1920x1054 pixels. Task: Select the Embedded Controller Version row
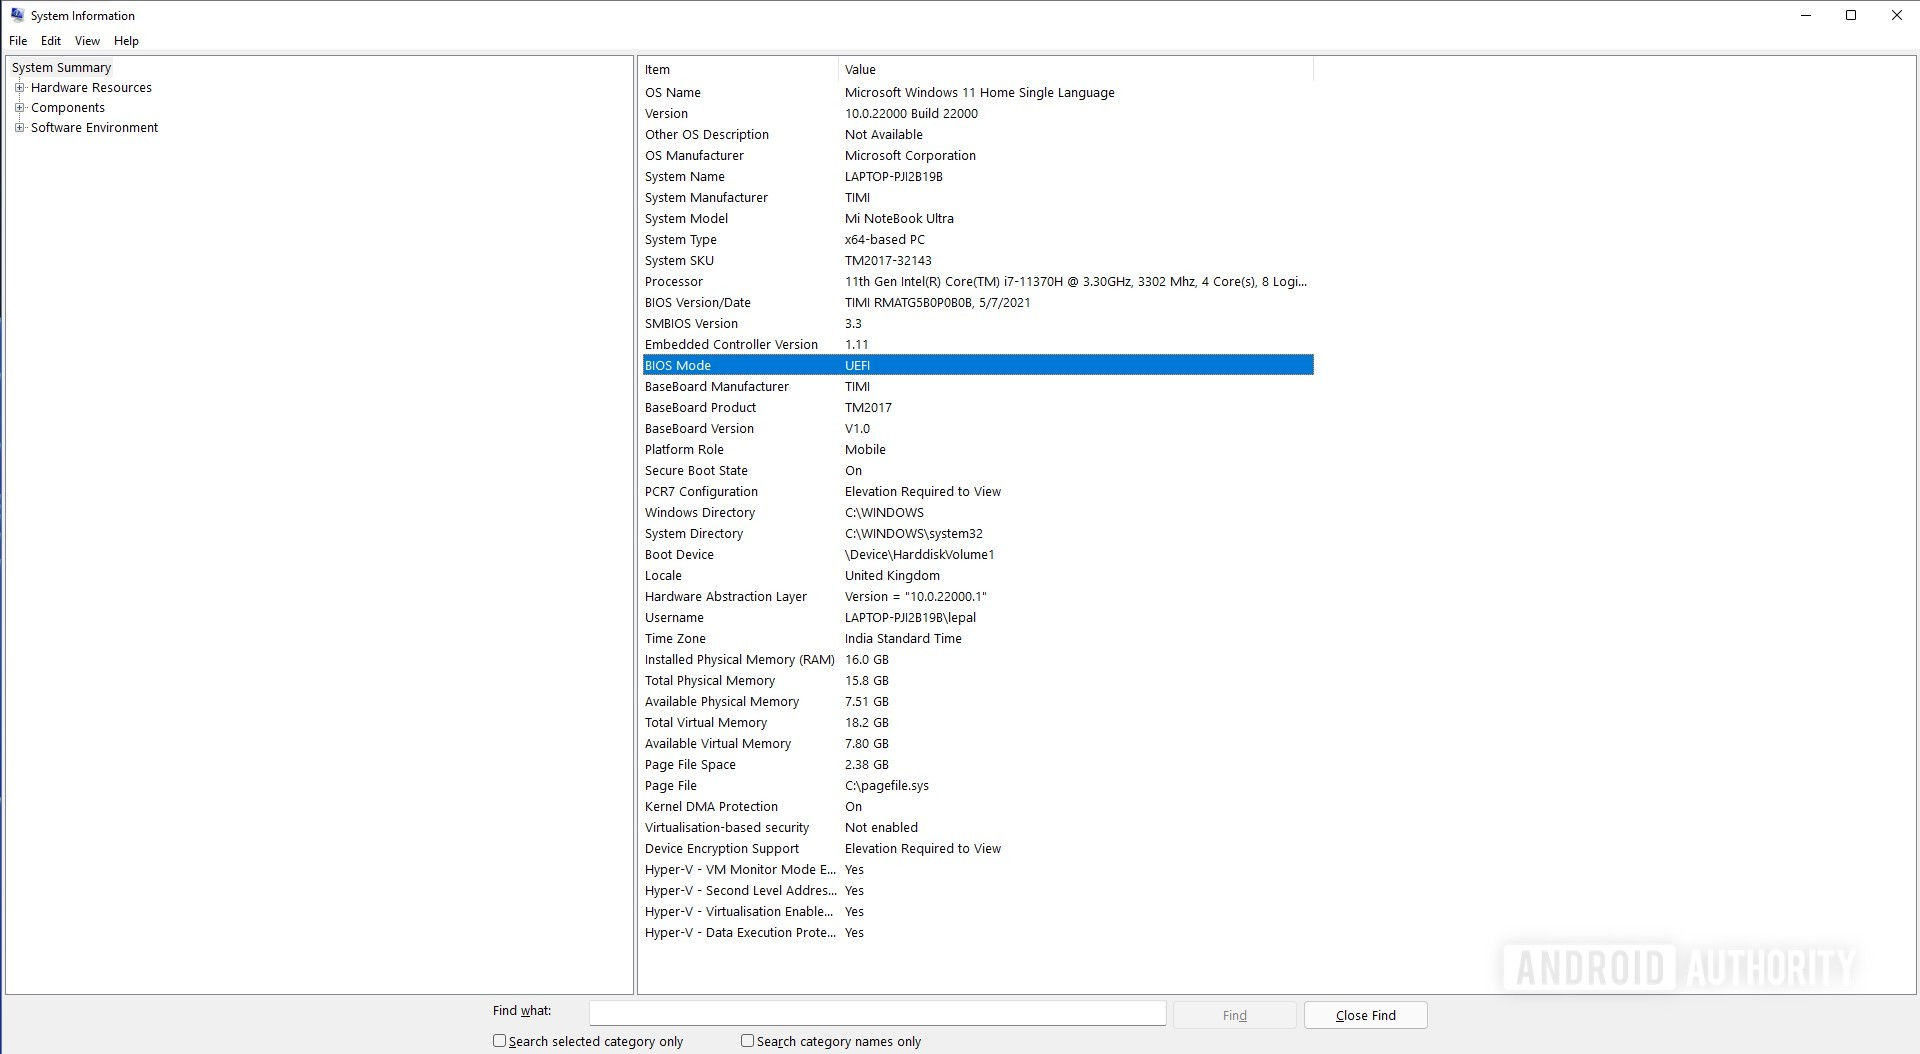[x=977, y=344]
